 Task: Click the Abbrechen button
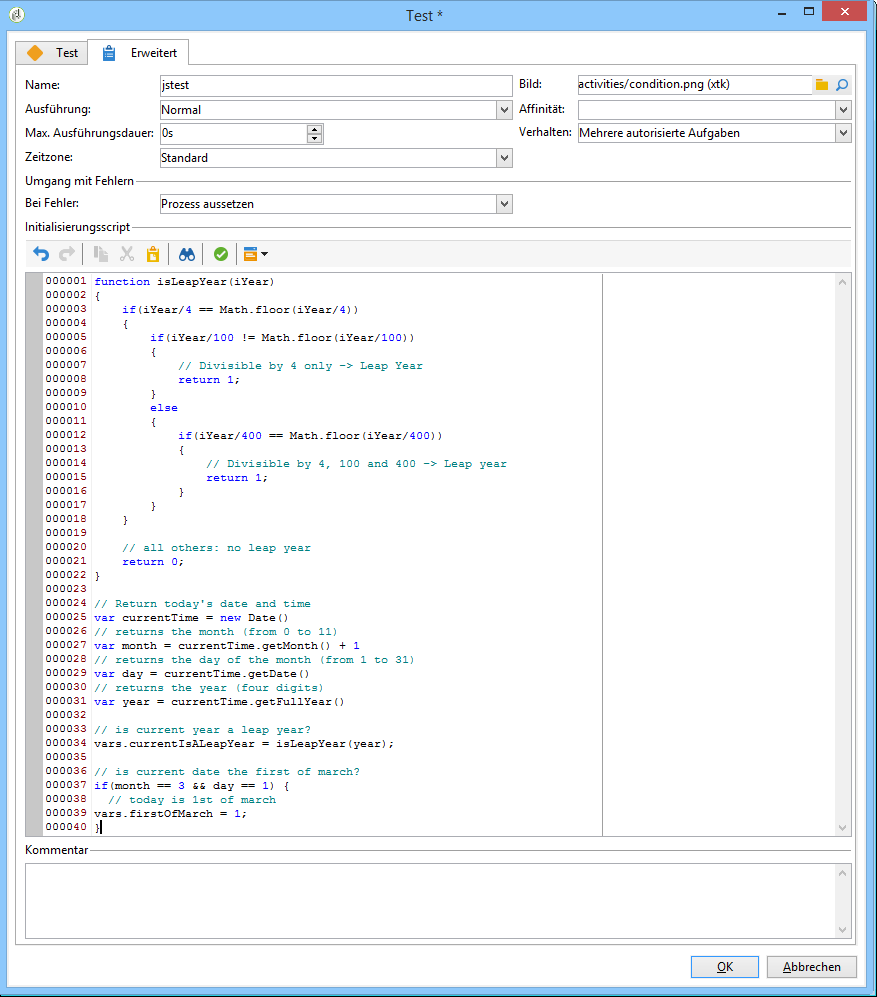(x=811, y=967)
